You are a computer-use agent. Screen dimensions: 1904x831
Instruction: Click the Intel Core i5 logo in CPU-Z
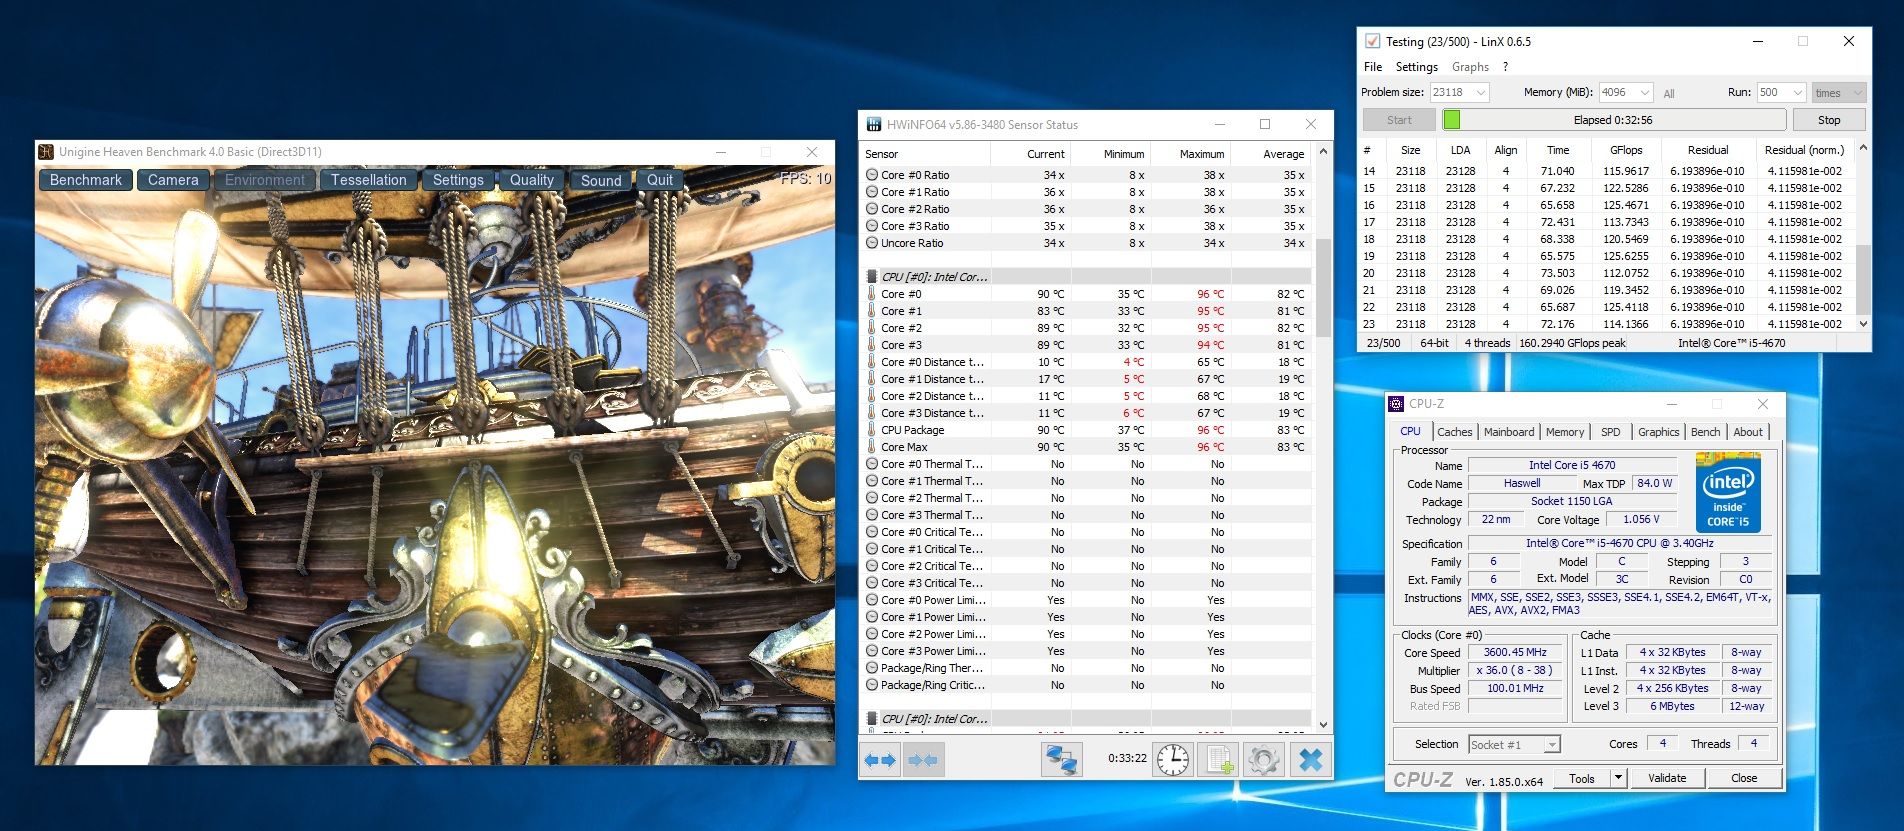1728,491
